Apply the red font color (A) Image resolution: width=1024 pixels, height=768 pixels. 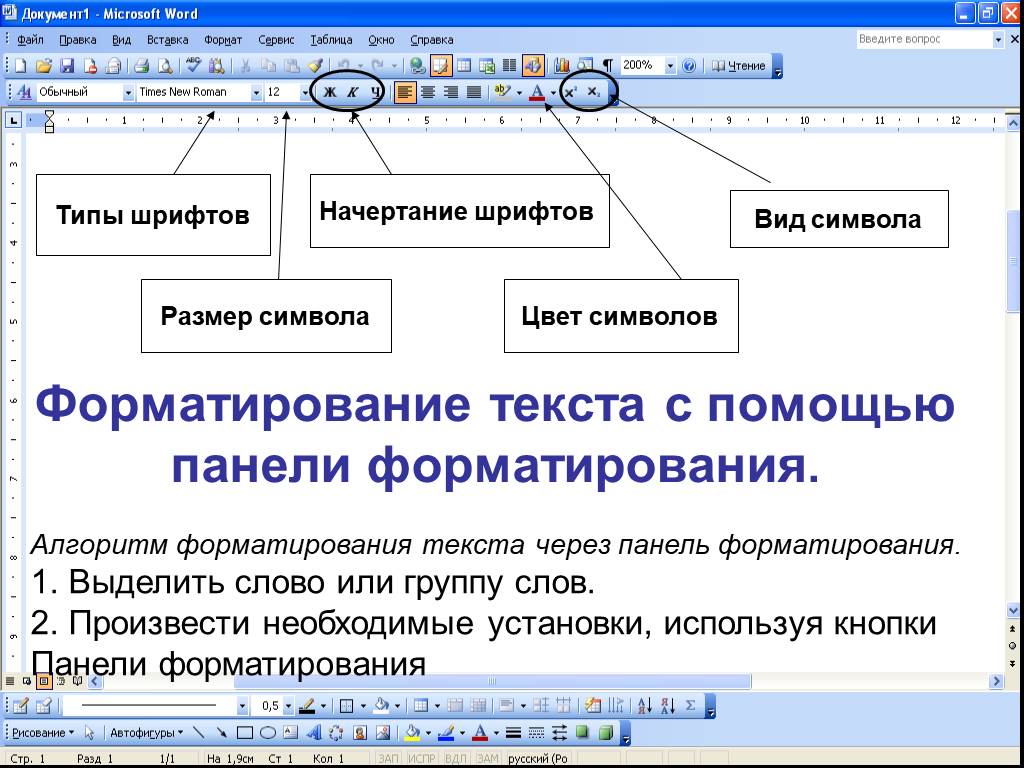click(x=537, y=92)
